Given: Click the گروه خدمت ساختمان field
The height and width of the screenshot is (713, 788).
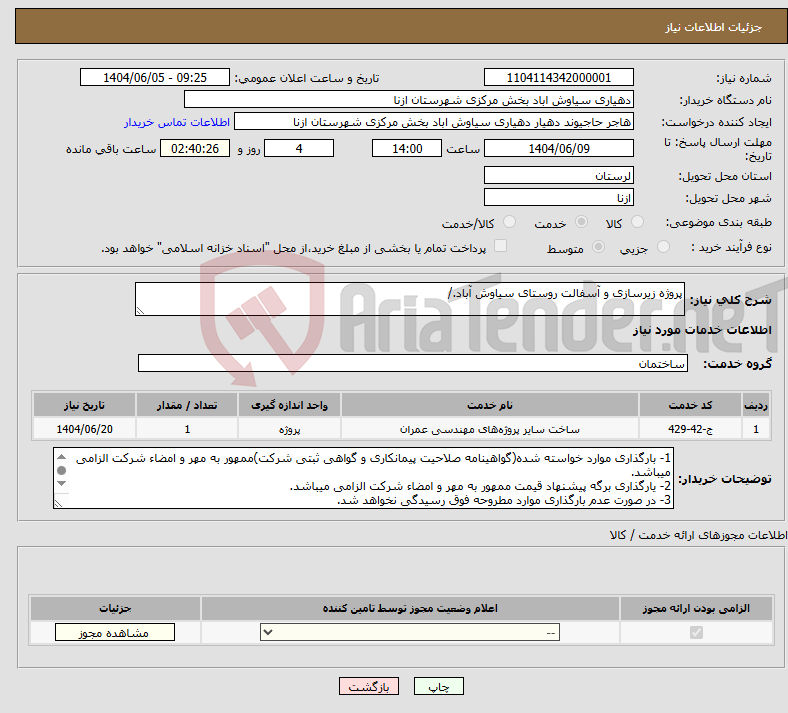Looking at the screenshot, I should point(413,363).
